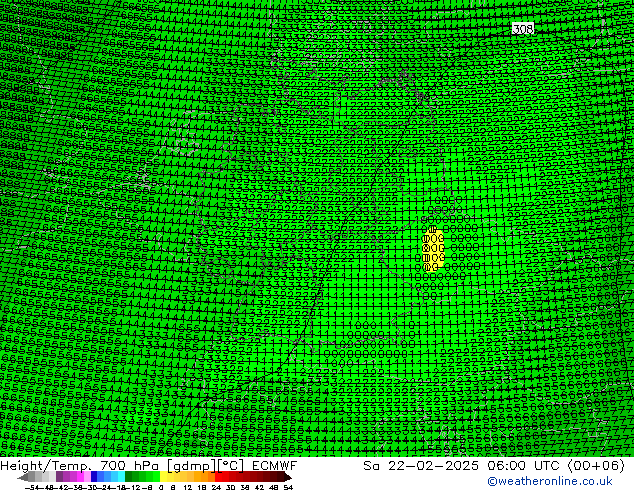Click the dark right arrow tip of the colour scale
634x490 pixels.
coord(288,477)
